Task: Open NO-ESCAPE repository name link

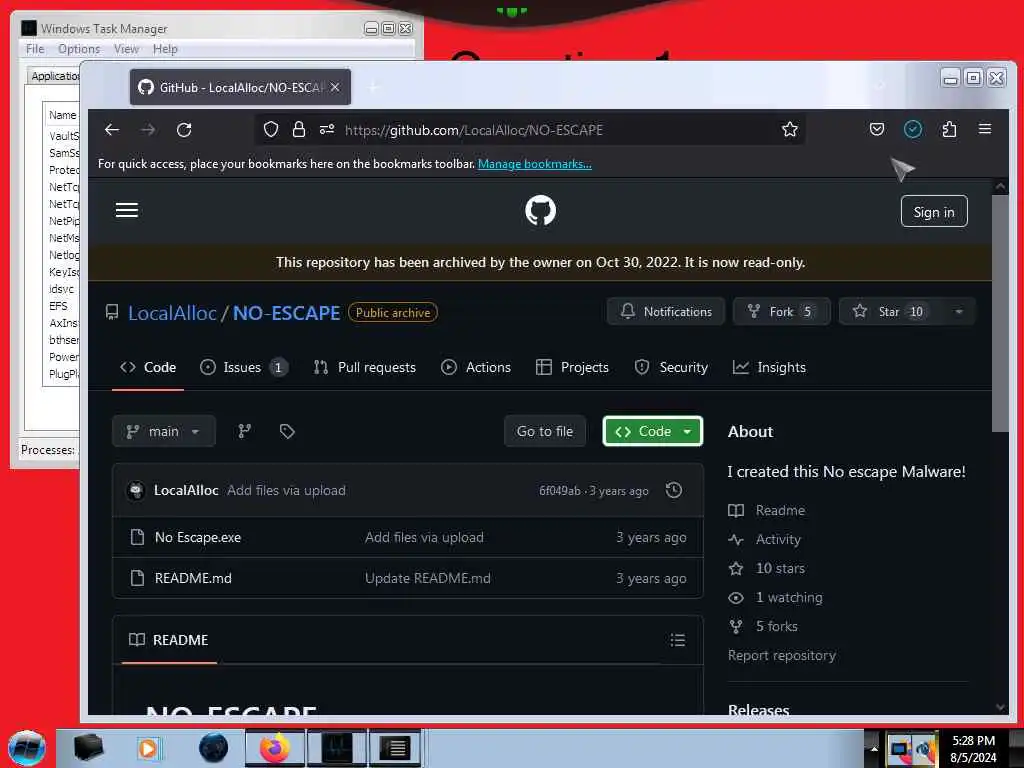Action: coord(286,313)
